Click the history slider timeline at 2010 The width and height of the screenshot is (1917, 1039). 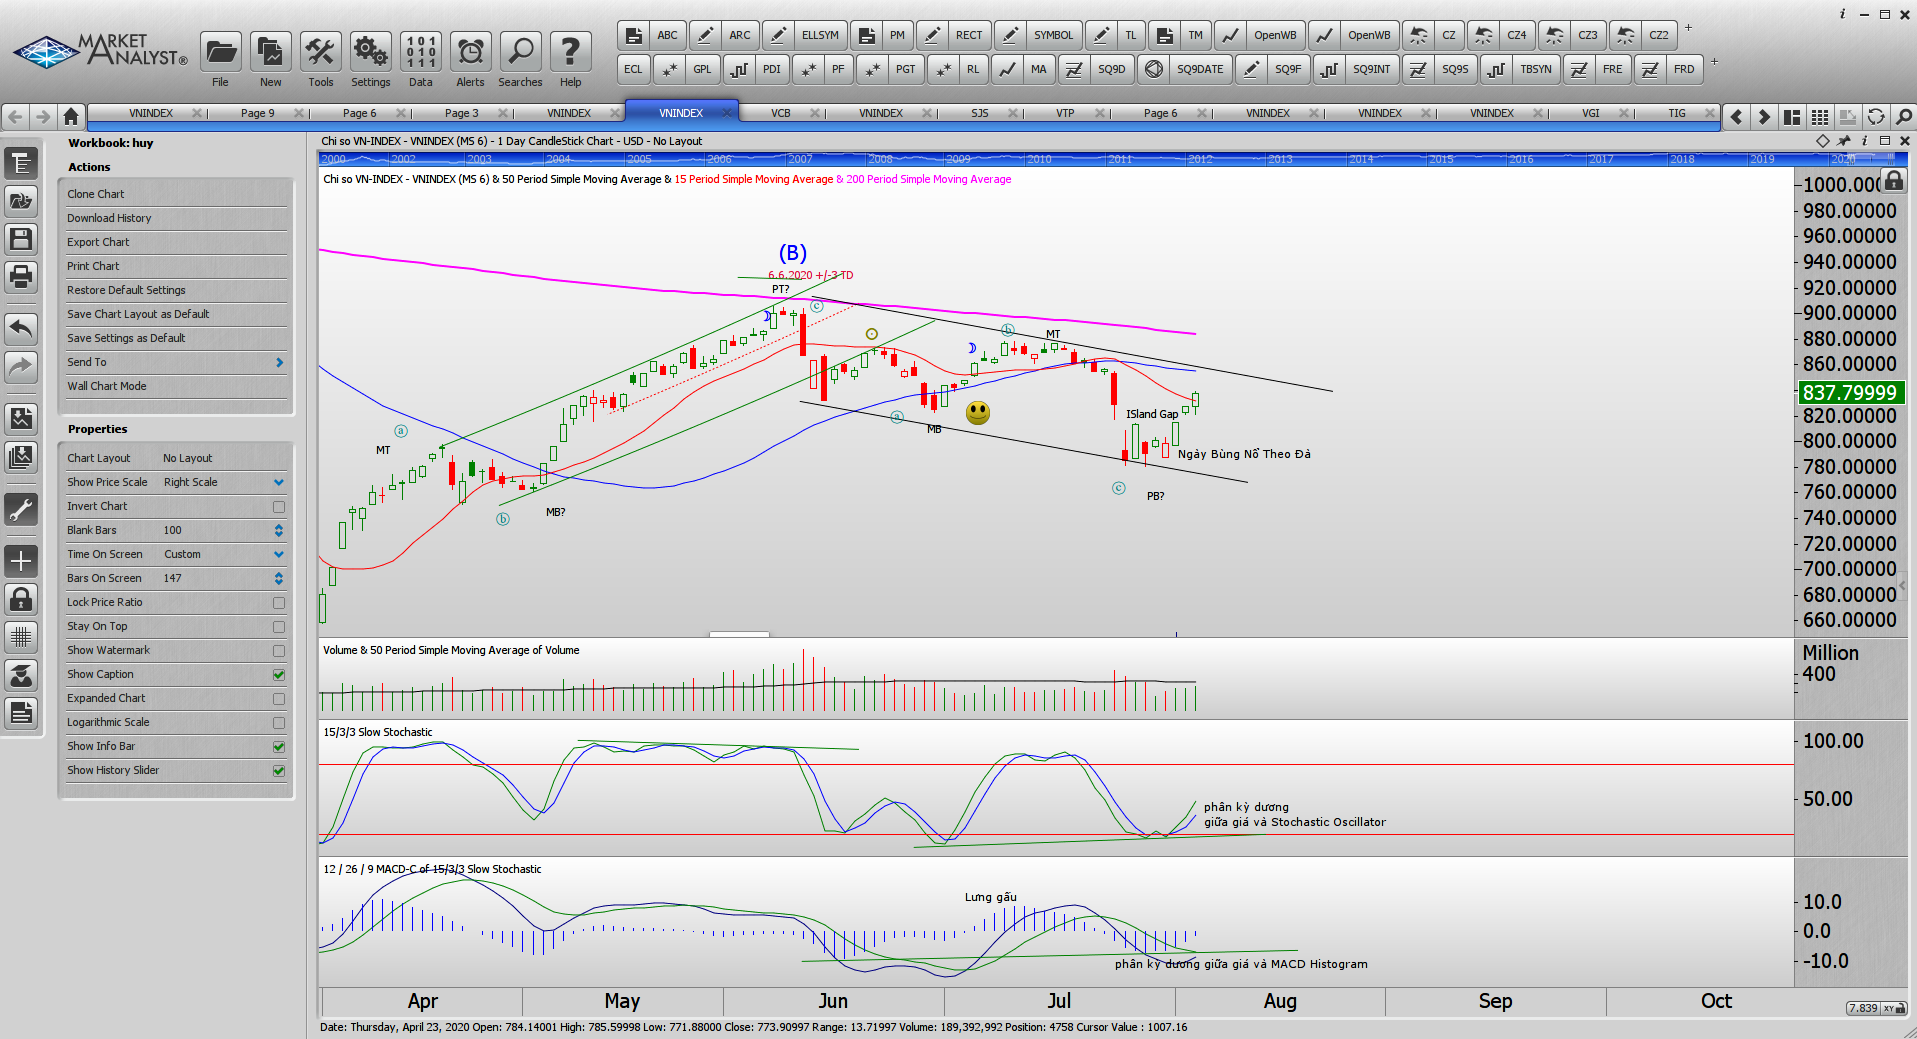pos(1039,160)
